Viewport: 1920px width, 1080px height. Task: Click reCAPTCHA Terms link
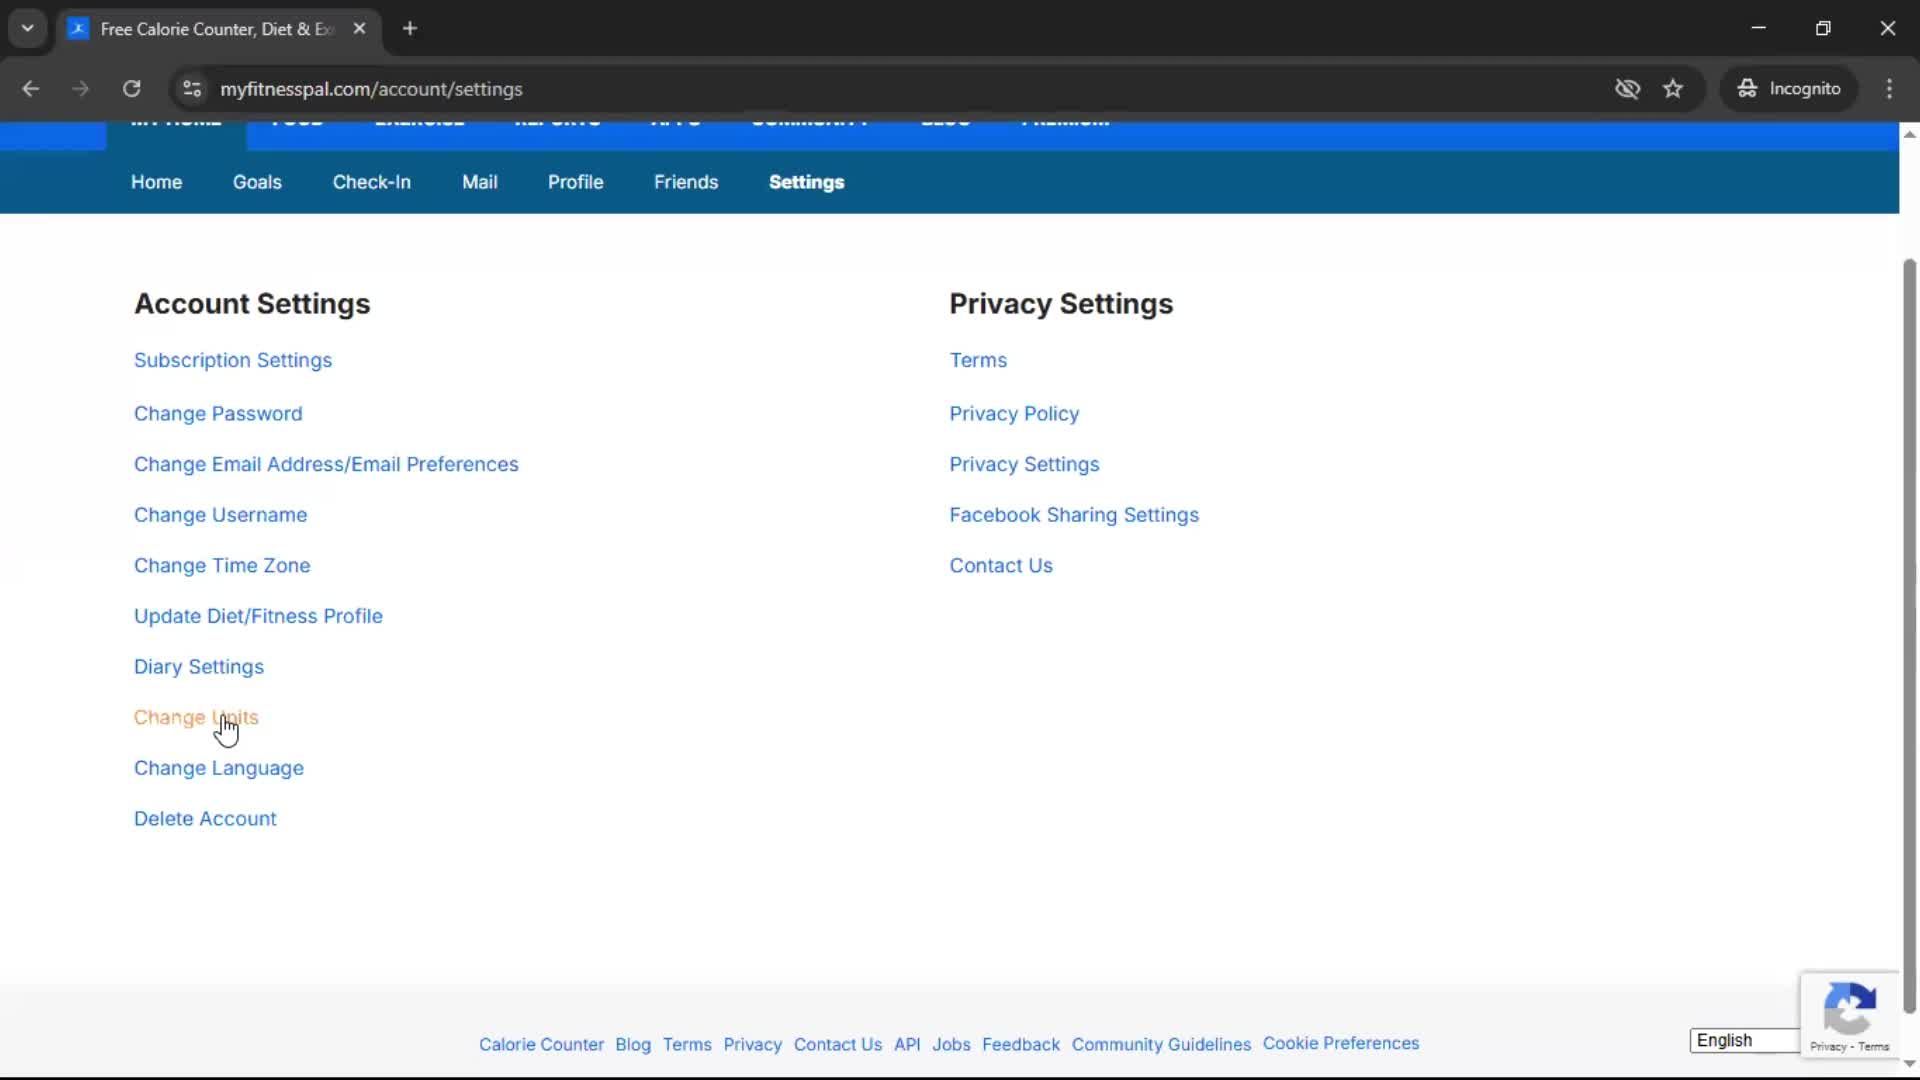[1874, 1047]
